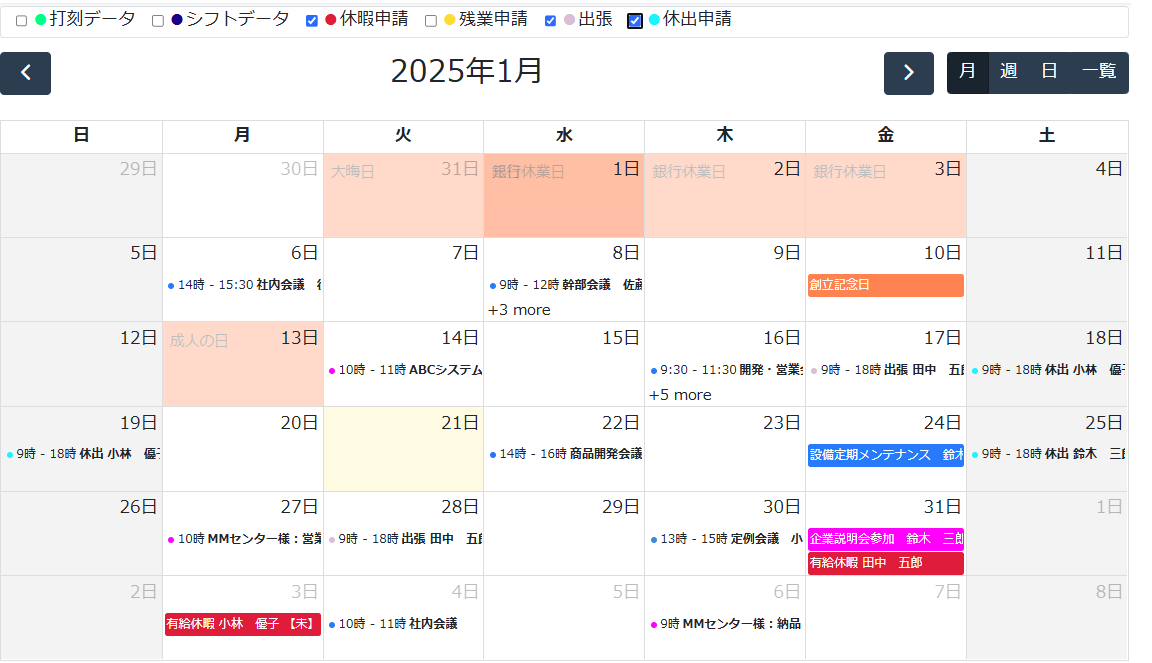Switch to 週 view

[x=1008, y=72]
